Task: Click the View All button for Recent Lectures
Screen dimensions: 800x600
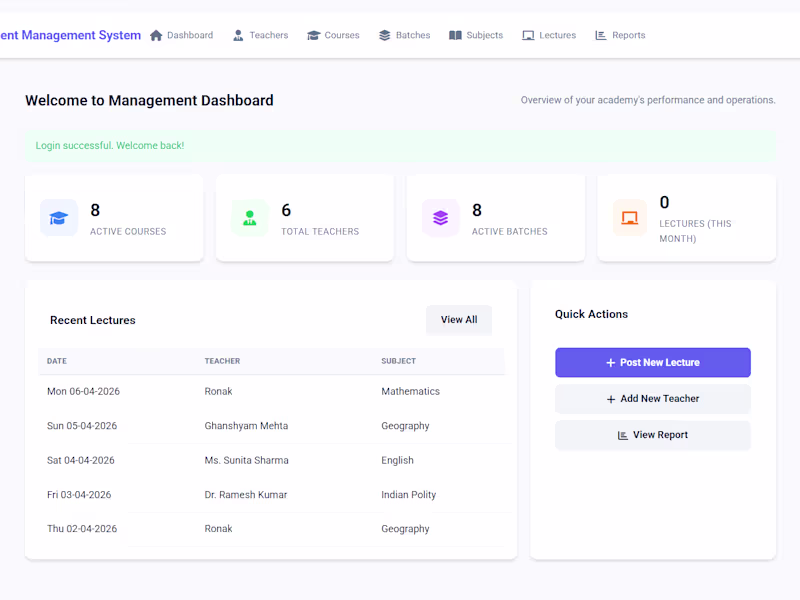Action: [x=459, y=320]
